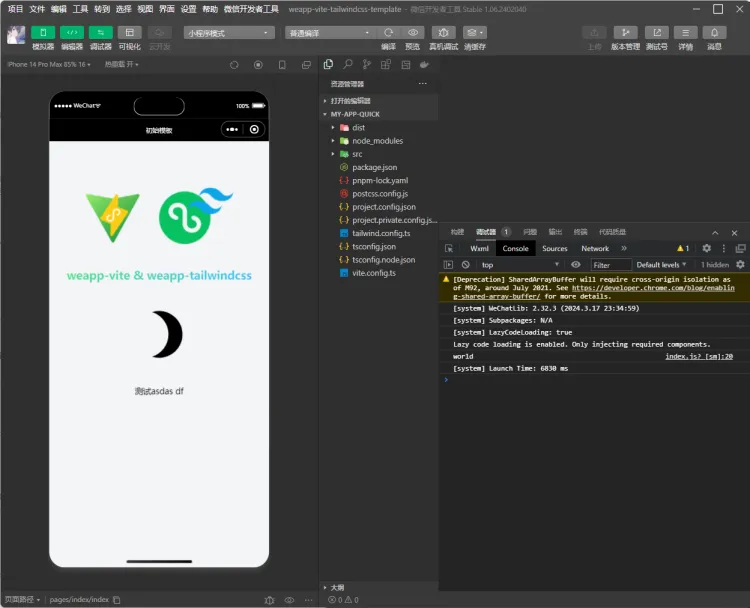
Task: Expand the src folder
Action: tap(379, 154)
